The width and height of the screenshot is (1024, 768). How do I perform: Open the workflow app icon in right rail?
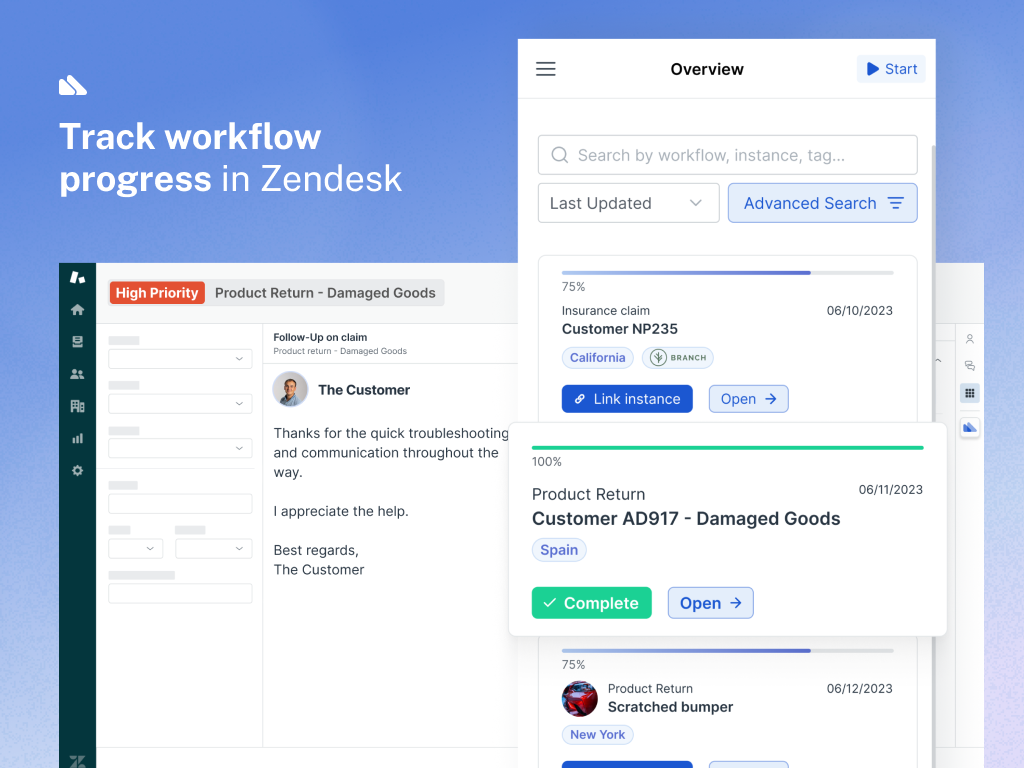click(970, 427)
